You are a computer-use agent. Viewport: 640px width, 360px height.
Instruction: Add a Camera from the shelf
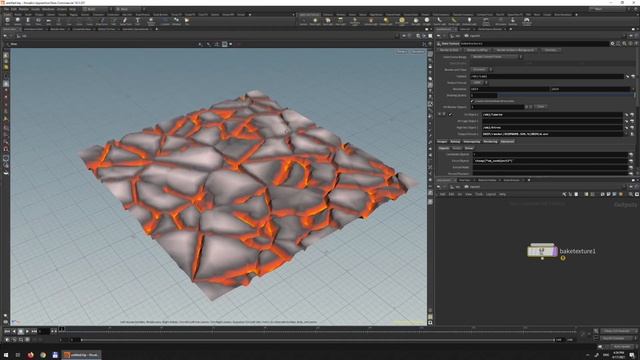click(x=303, y=21)
